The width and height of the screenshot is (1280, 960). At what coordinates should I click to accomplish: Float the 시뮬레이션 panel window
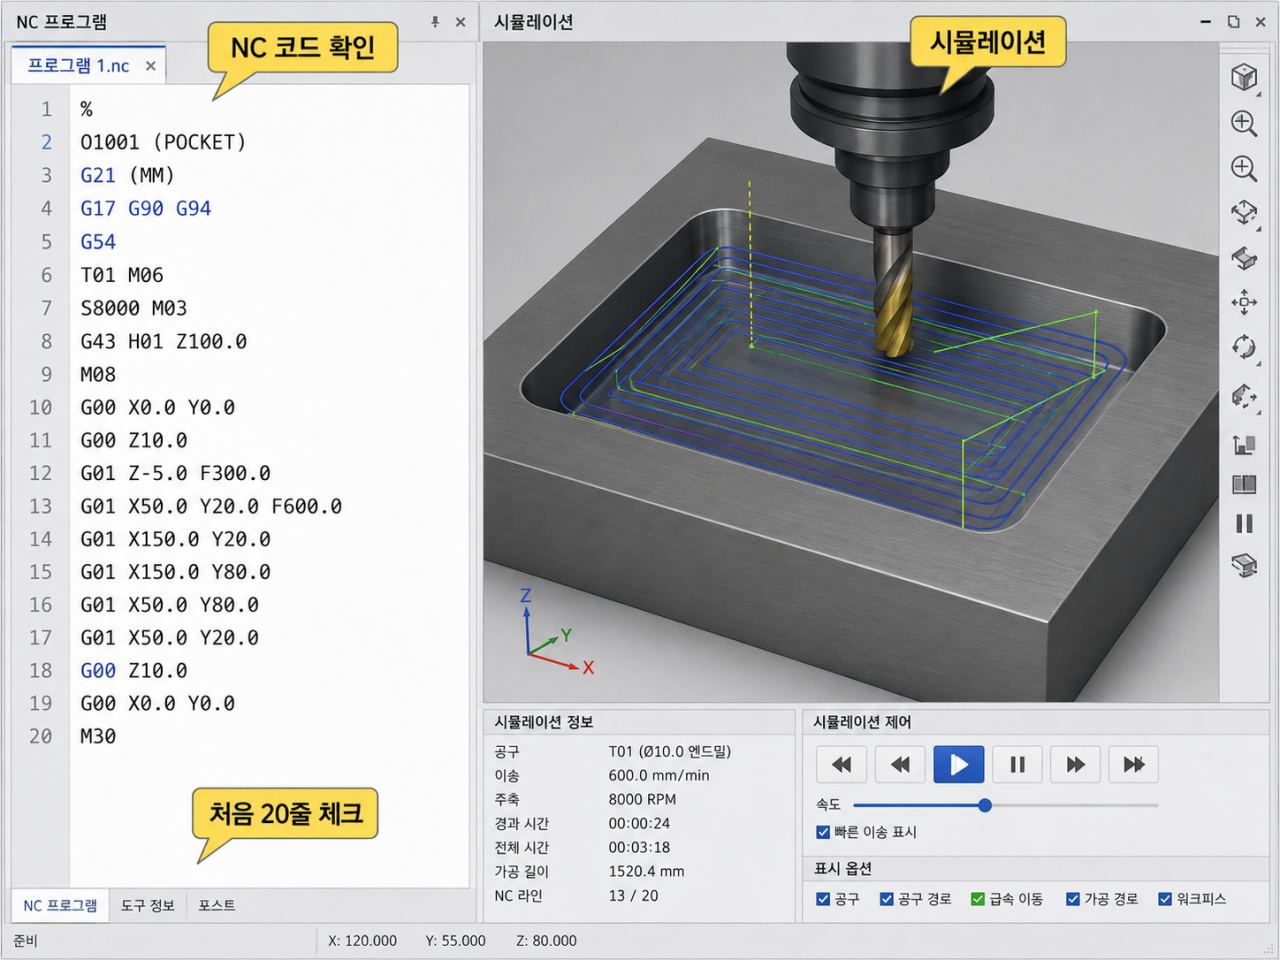coord(1233,21)
